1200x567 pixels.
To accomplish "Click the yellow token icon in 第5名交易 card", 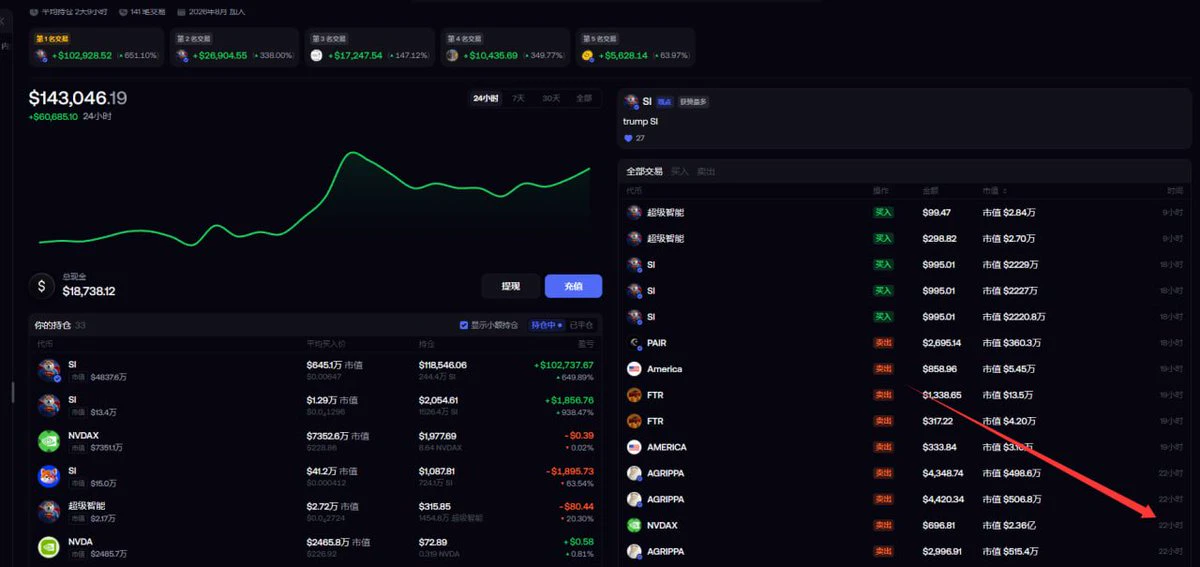I will point(588,55).
